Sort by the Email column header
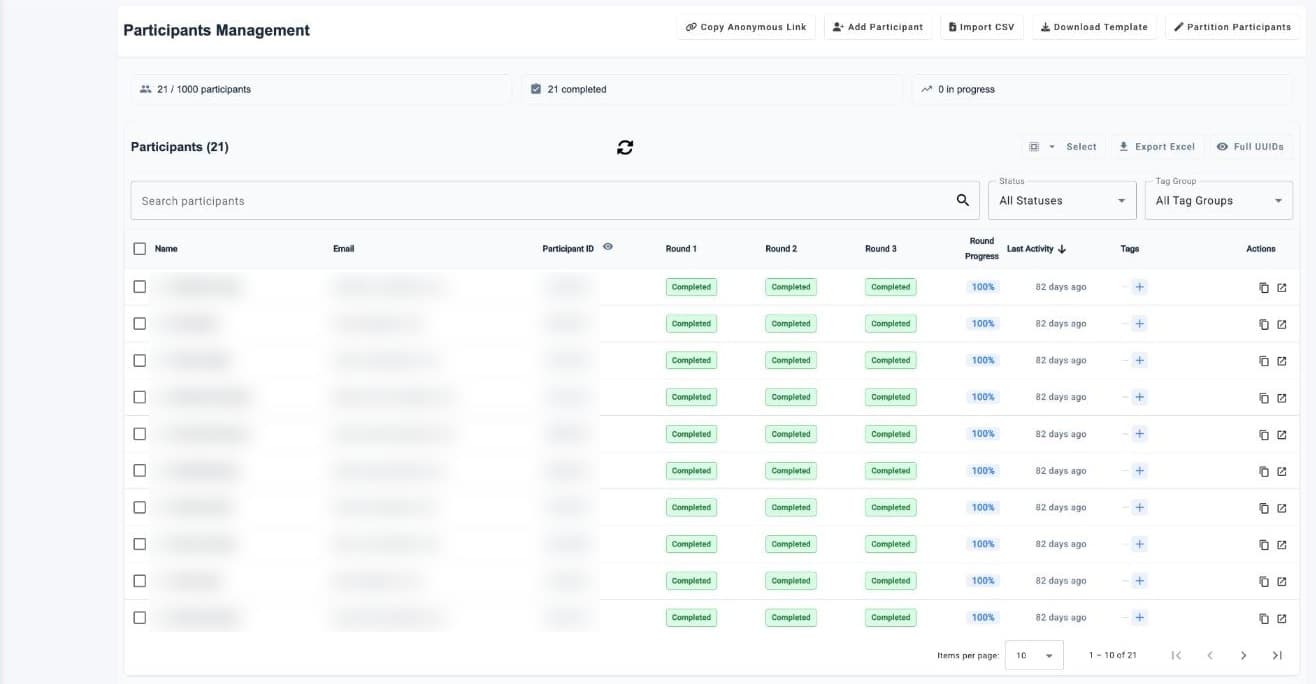The width and height of the screenshot is (1316, 684). click(343, 249)
